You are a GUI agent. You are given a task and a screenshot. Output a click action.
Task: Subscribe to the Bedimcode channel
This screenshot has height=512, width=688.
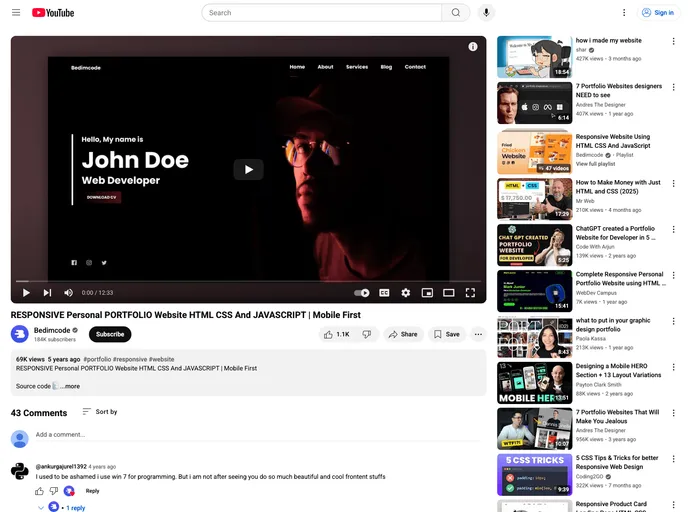point(110,334)
